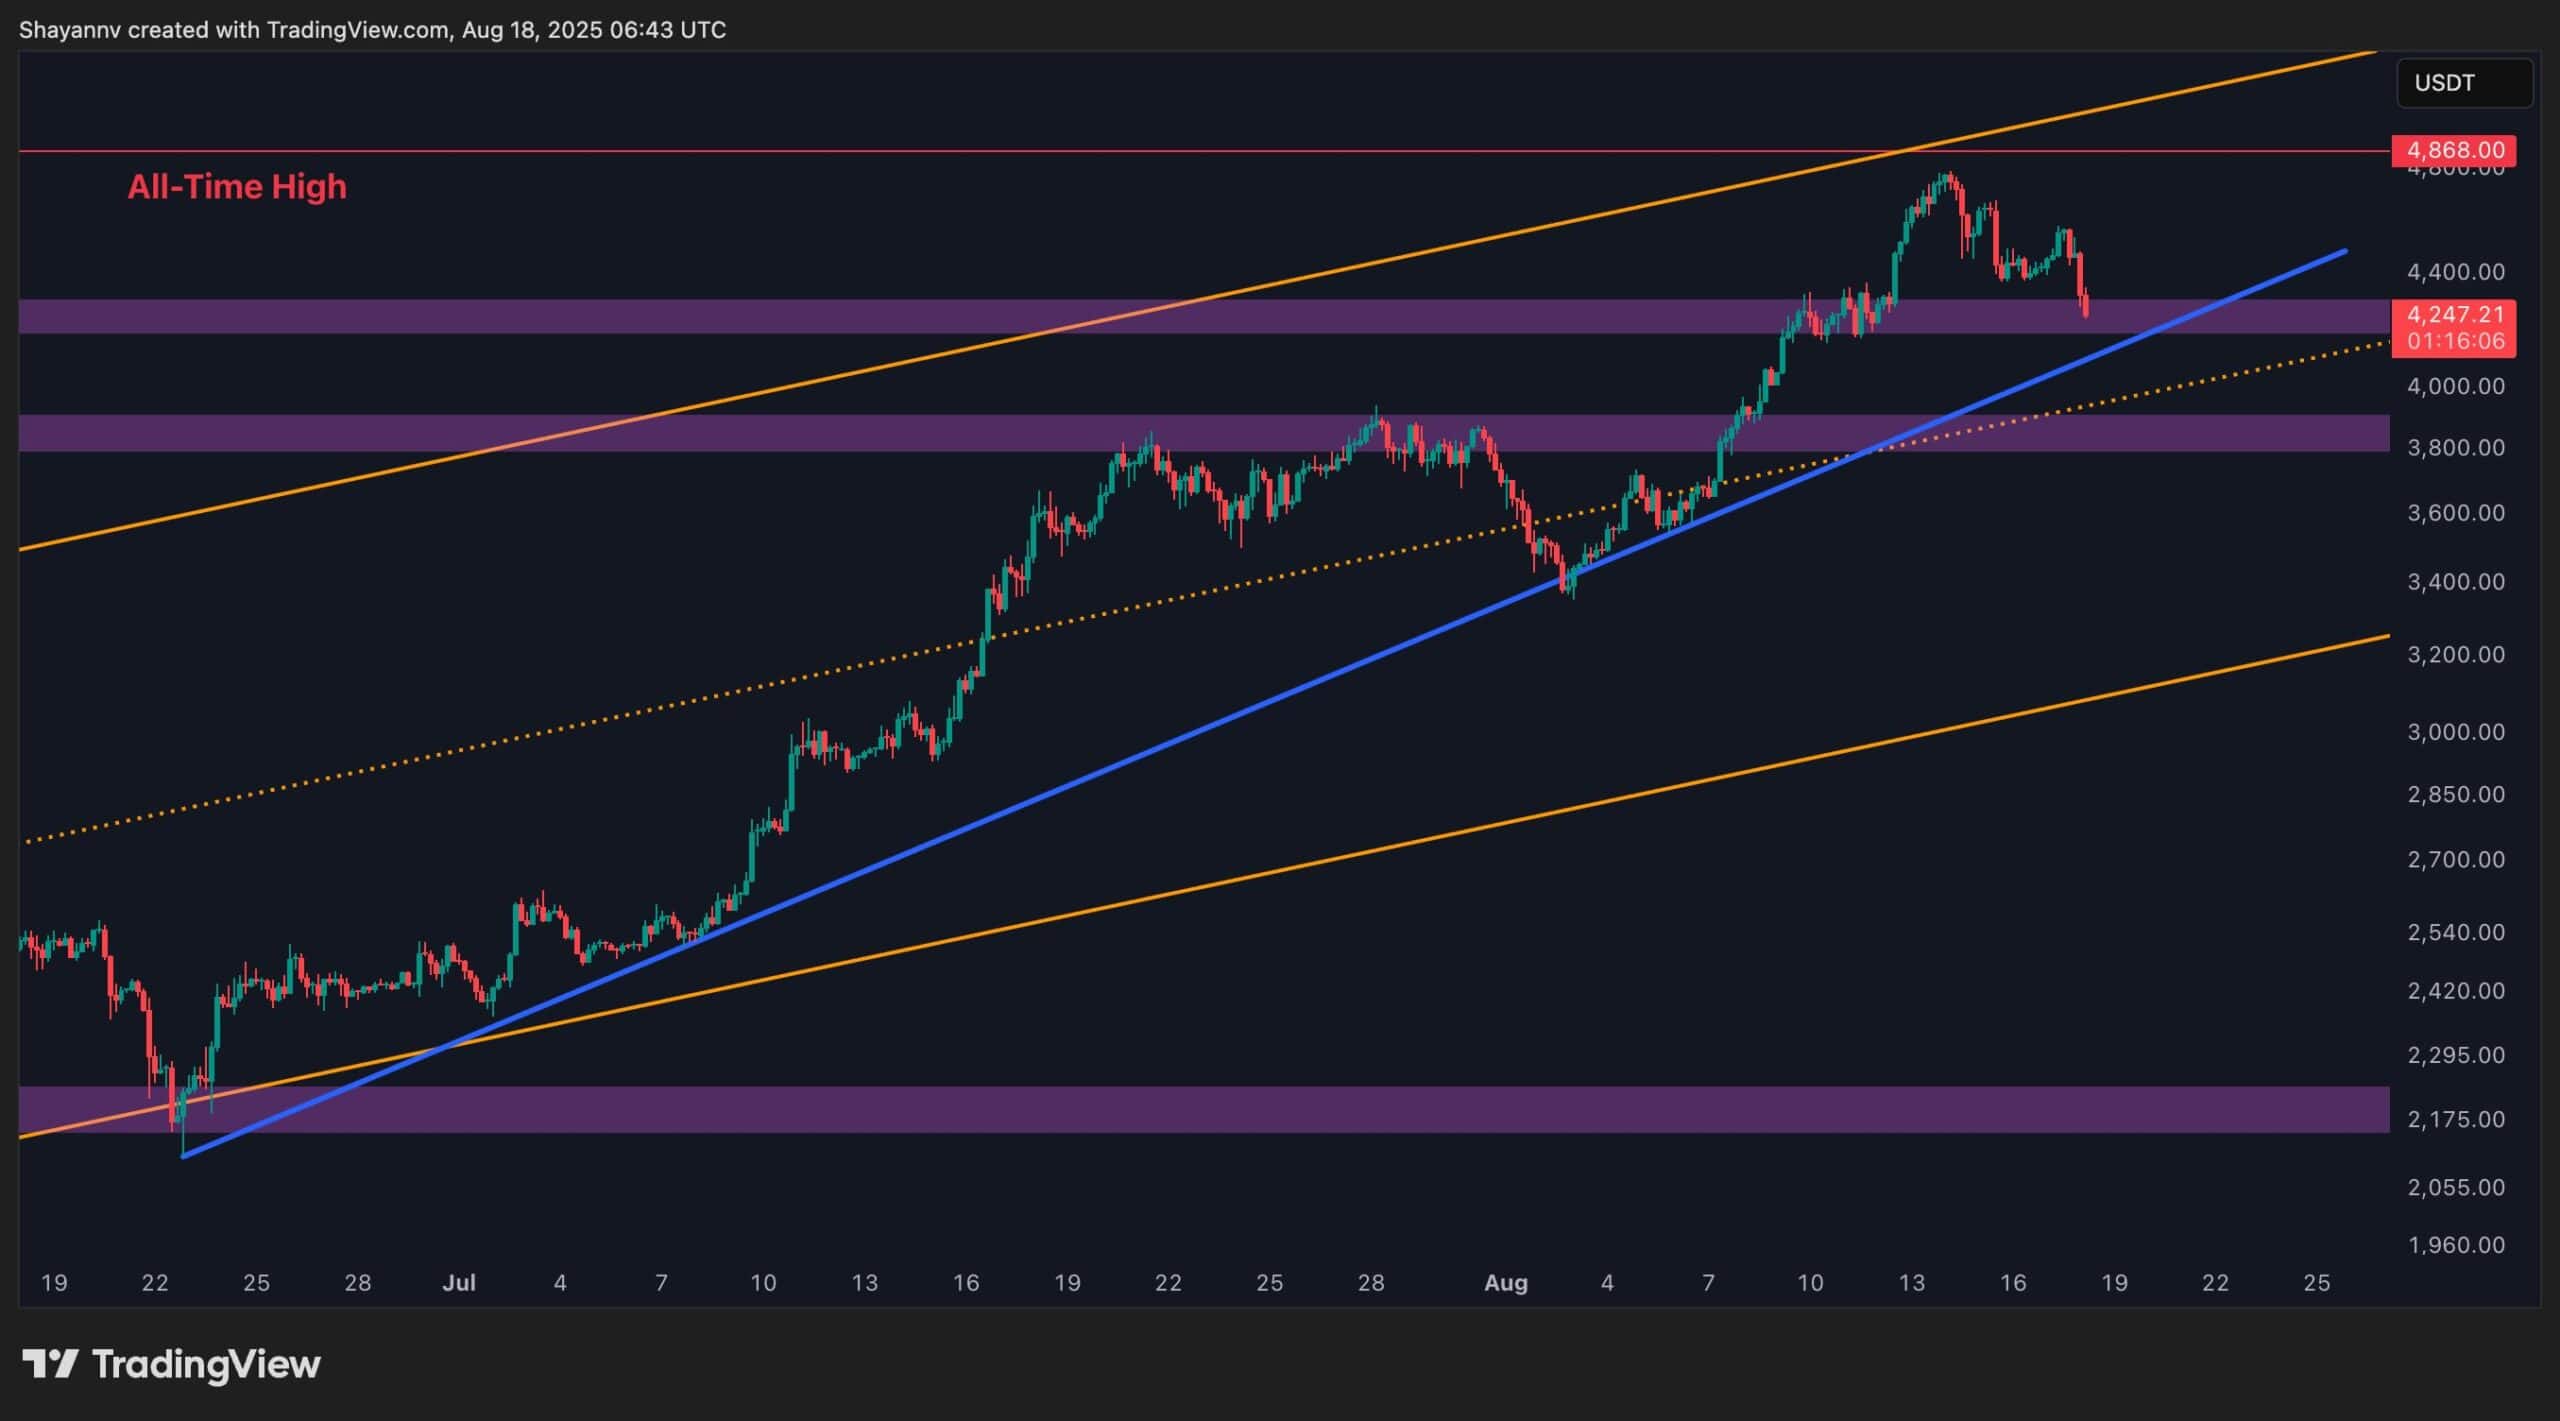This screenshot has width=2560, height=1421.
Task: Click the Jul label on time axis
Action: coord(459,1283)
